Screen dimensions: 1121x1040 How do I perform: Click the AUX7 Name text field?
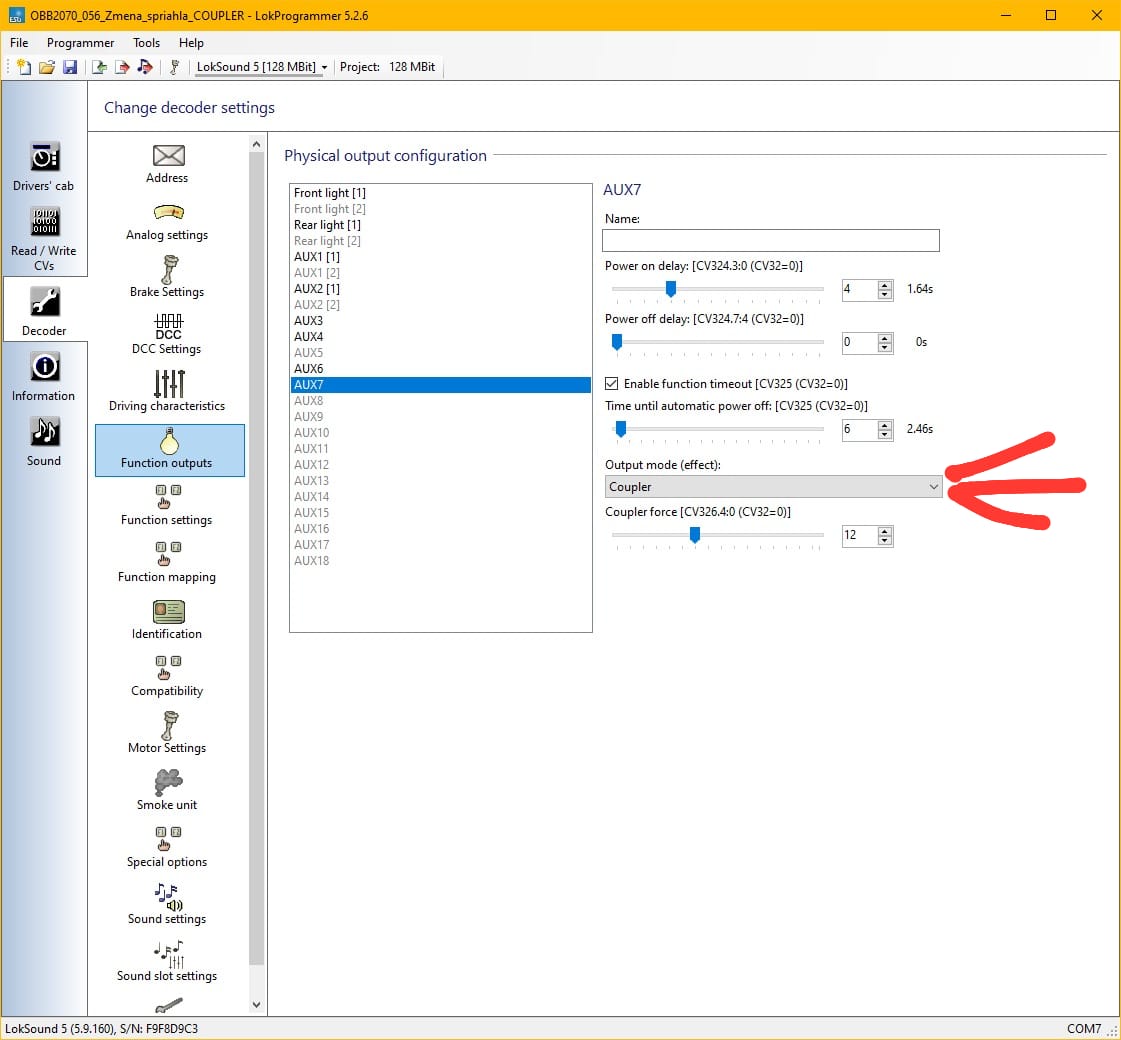pos(770,240)
